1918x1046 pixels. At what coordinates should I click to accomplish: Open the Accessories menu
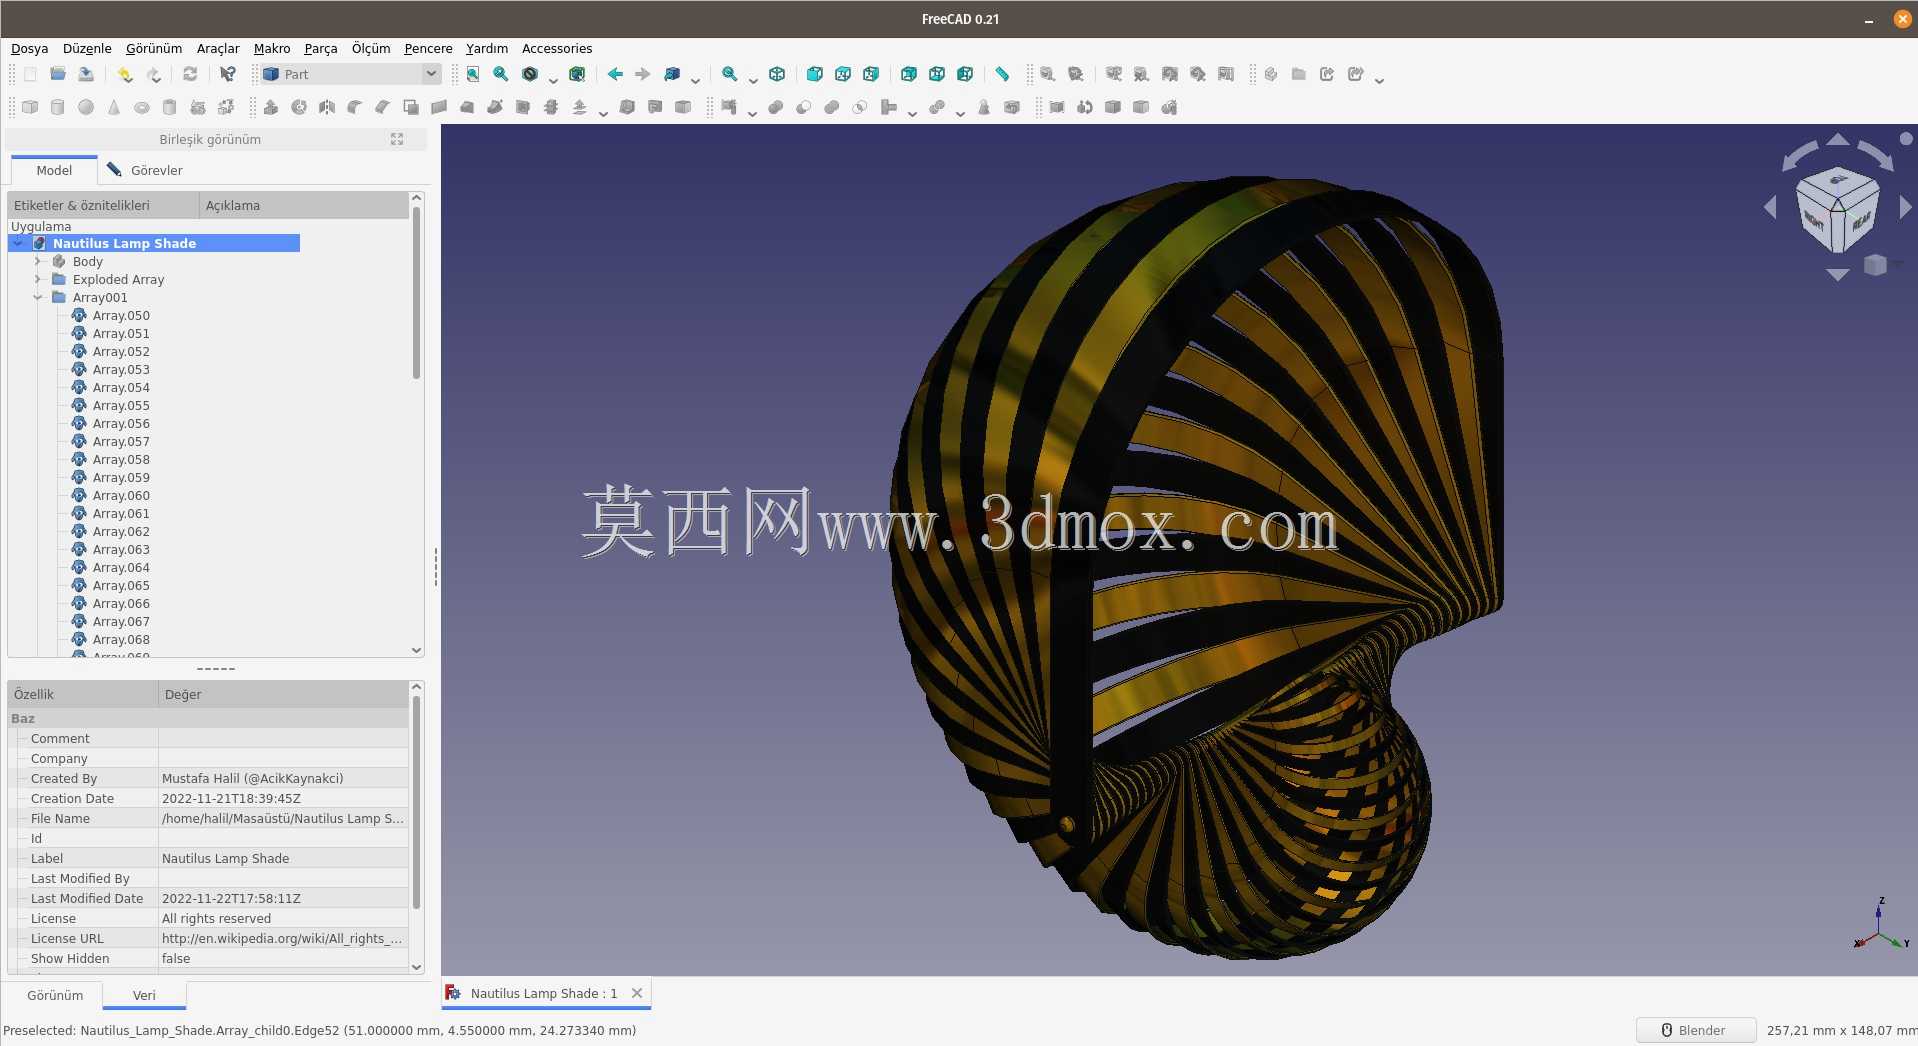(557, 48)
